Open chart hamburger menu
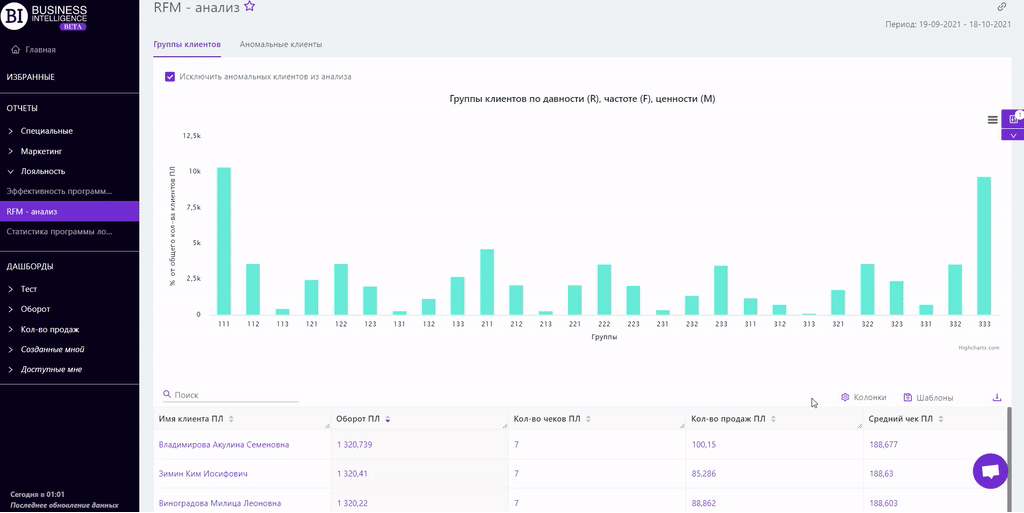Screen dimensions: 1024x513 pos(992,119)
